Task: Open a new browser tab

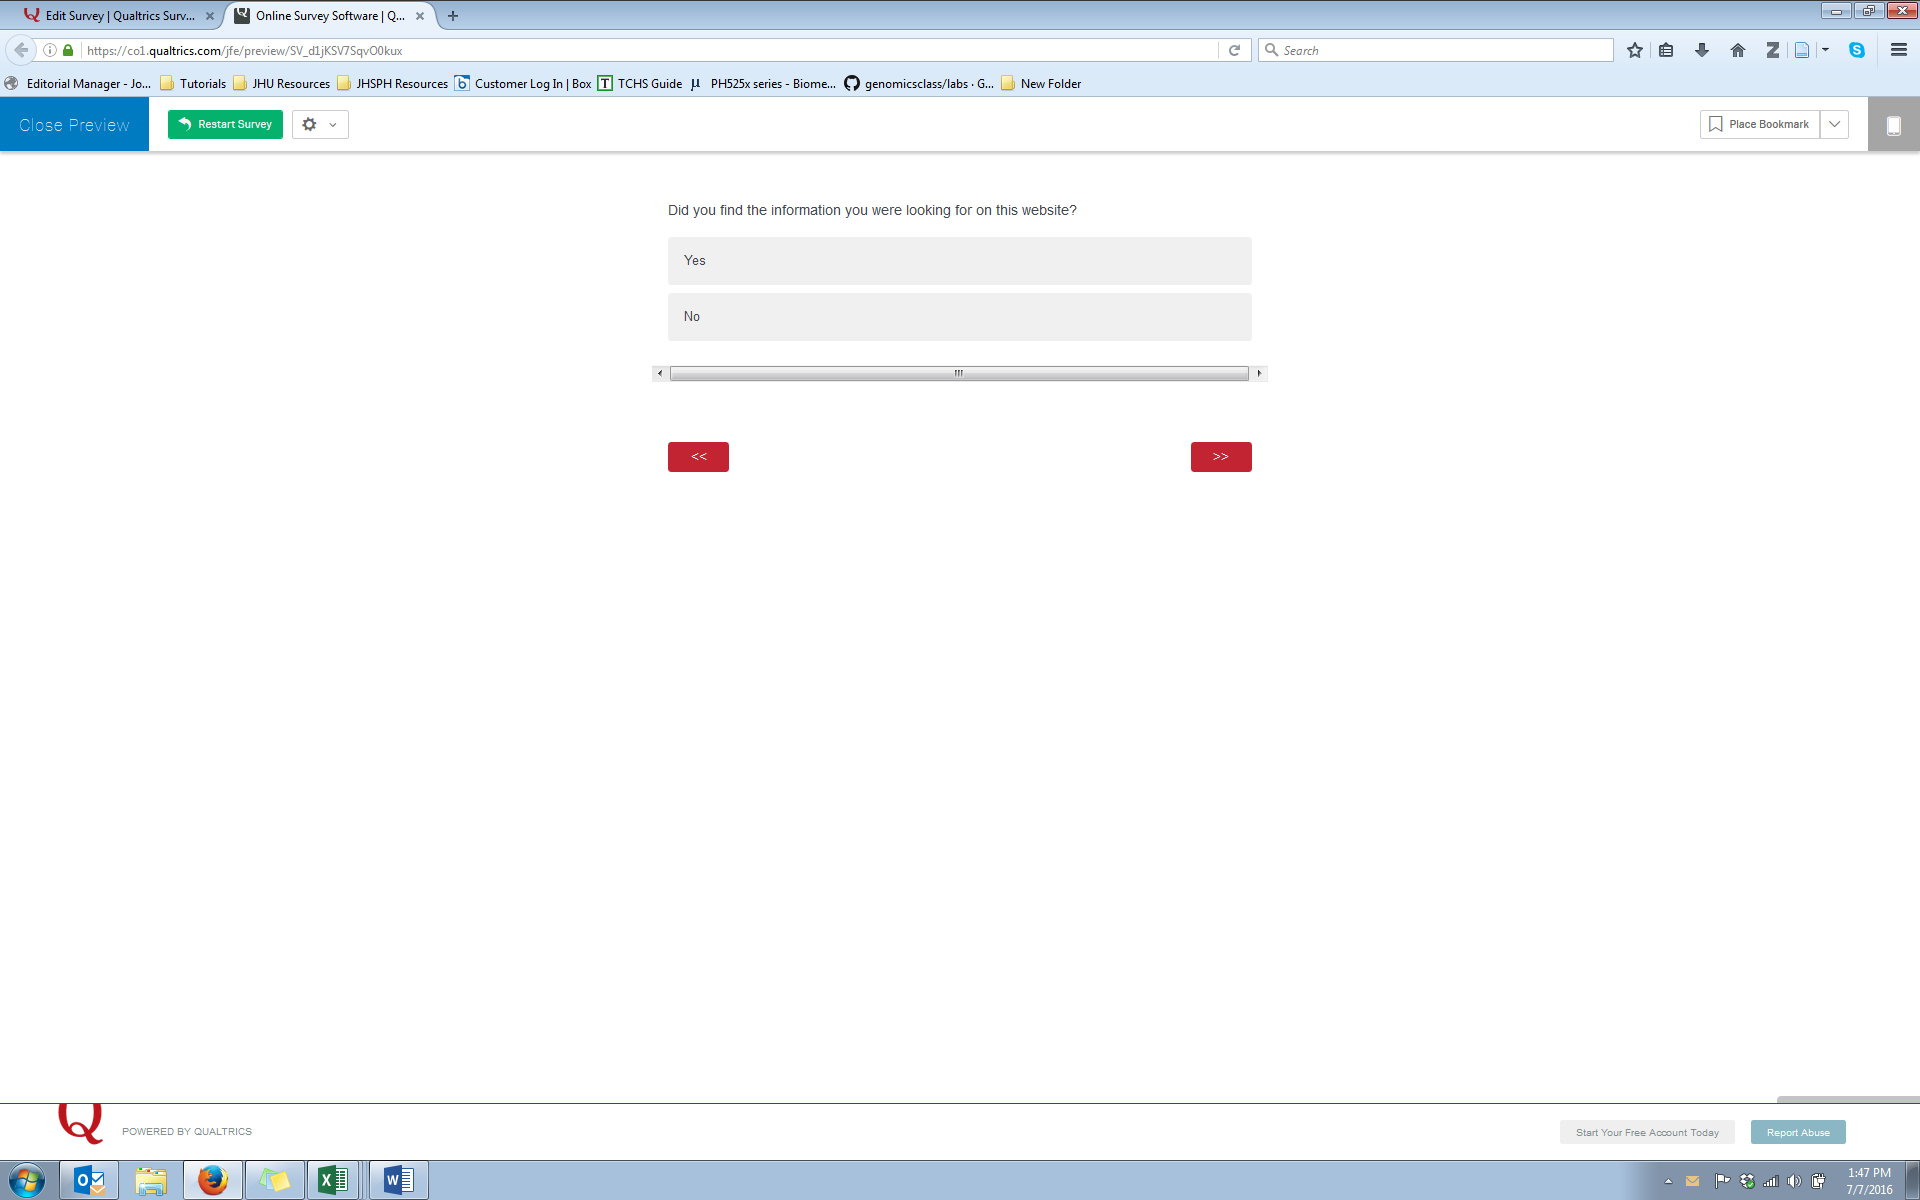Action: pyautogui.click(x=453, y=16)
